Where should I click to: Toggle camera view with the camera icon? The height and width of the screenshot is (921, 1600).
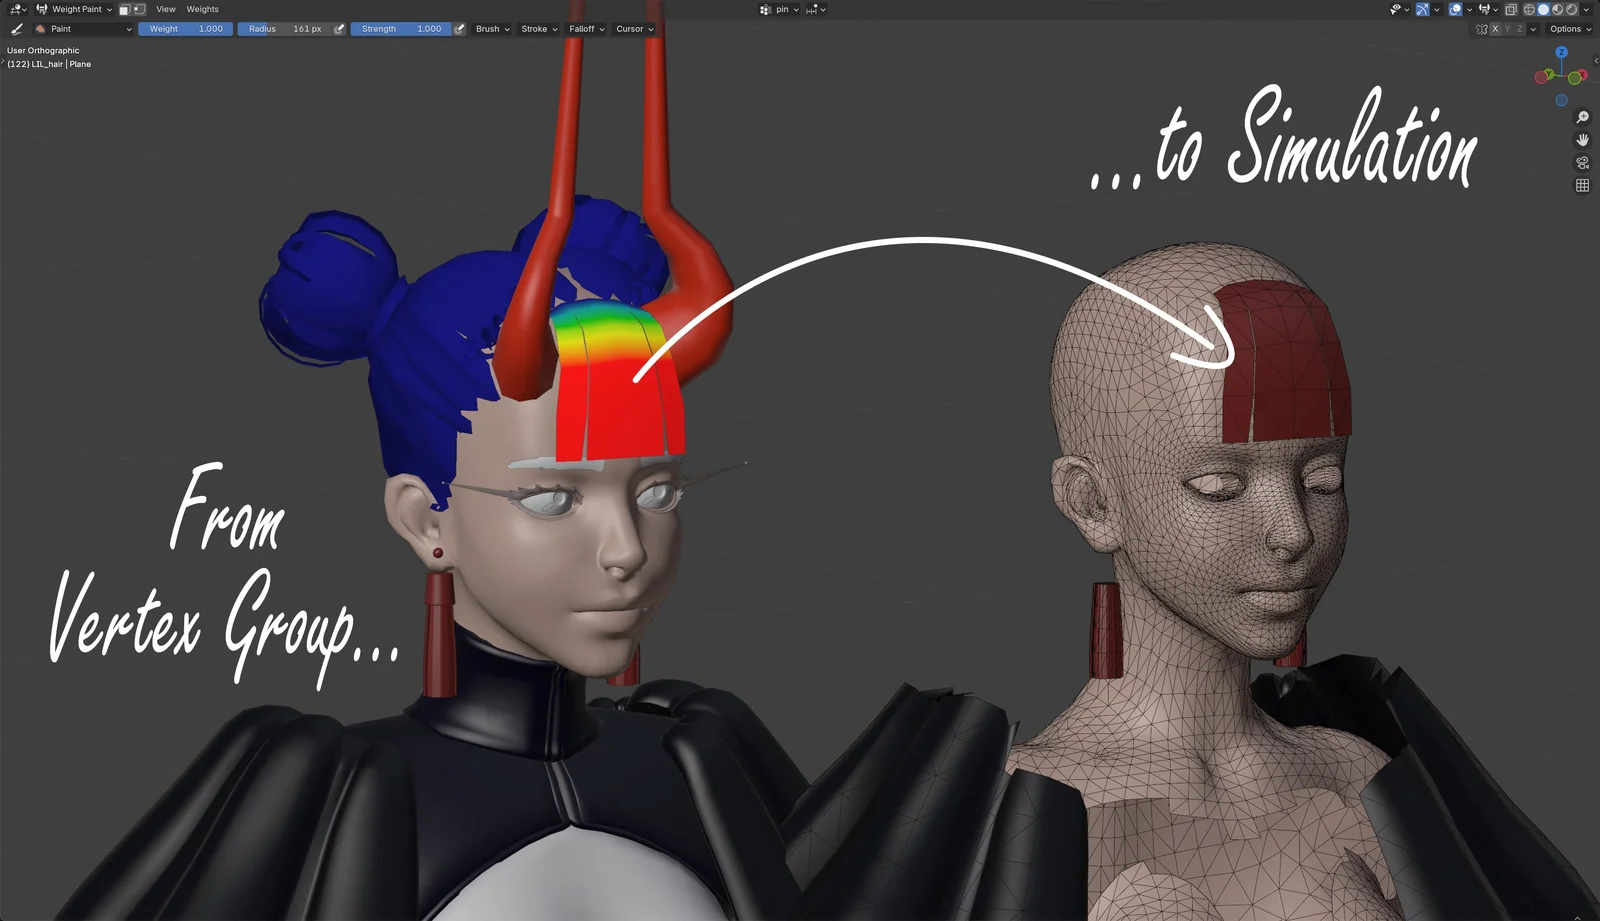[x=1582, y=162]
